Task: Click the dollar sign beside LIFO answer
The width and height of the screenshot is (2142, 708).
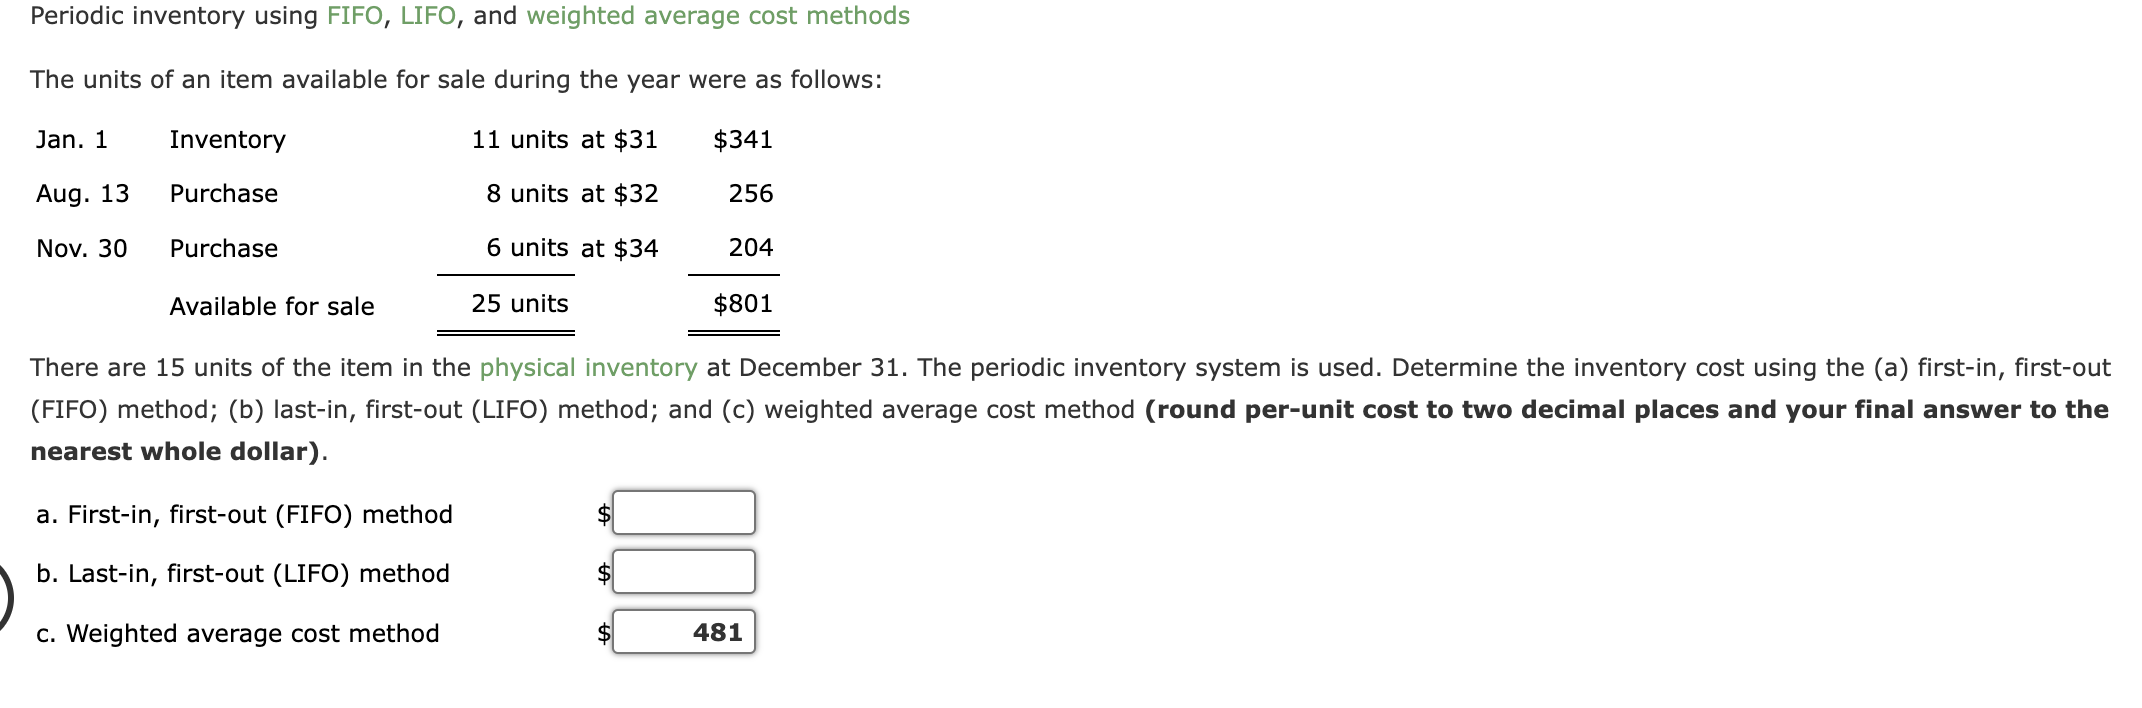Action: (x=600, y=572)
